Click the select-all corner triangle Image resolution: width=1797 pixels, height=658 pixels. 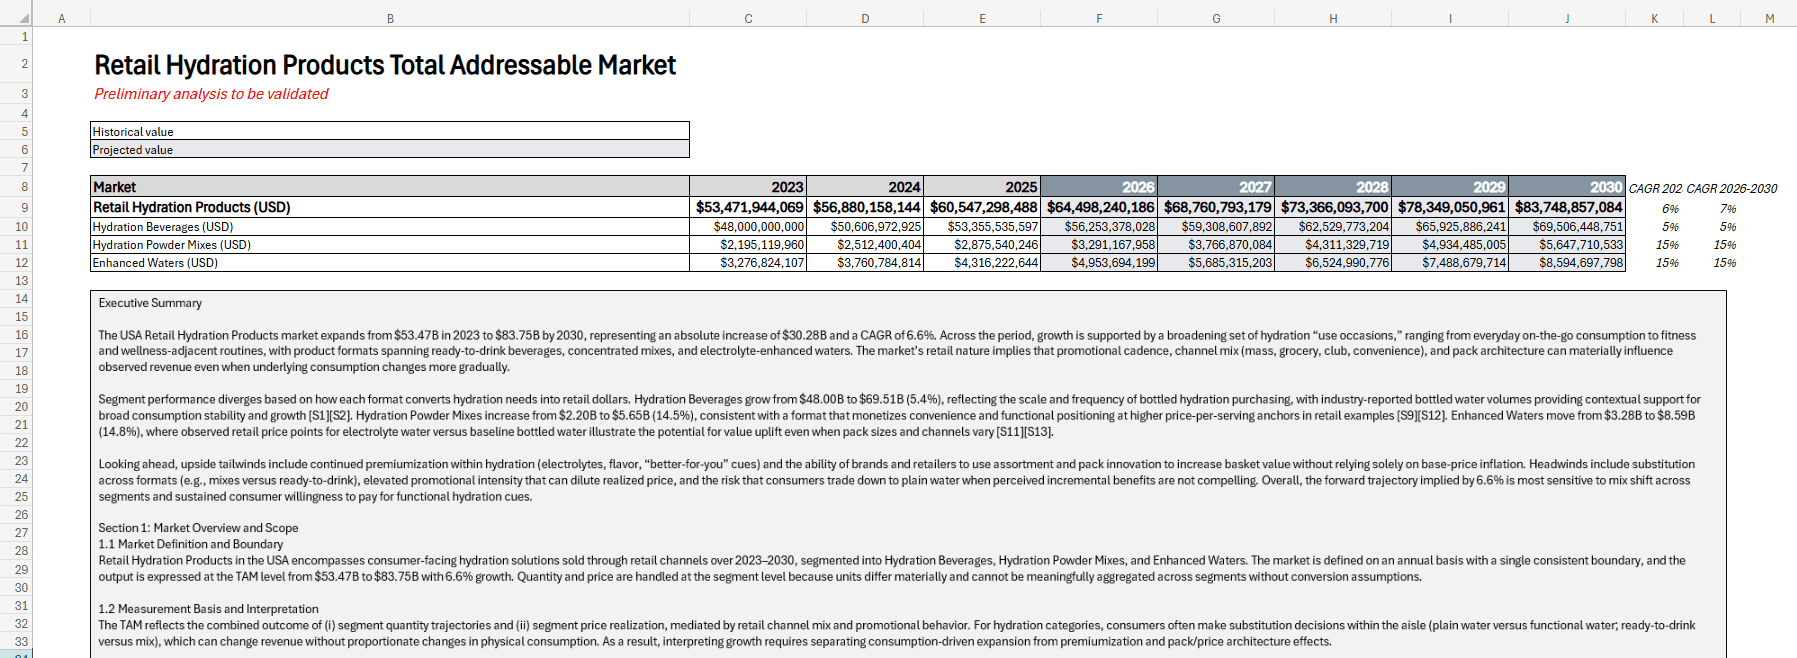[x=24, y=18]
